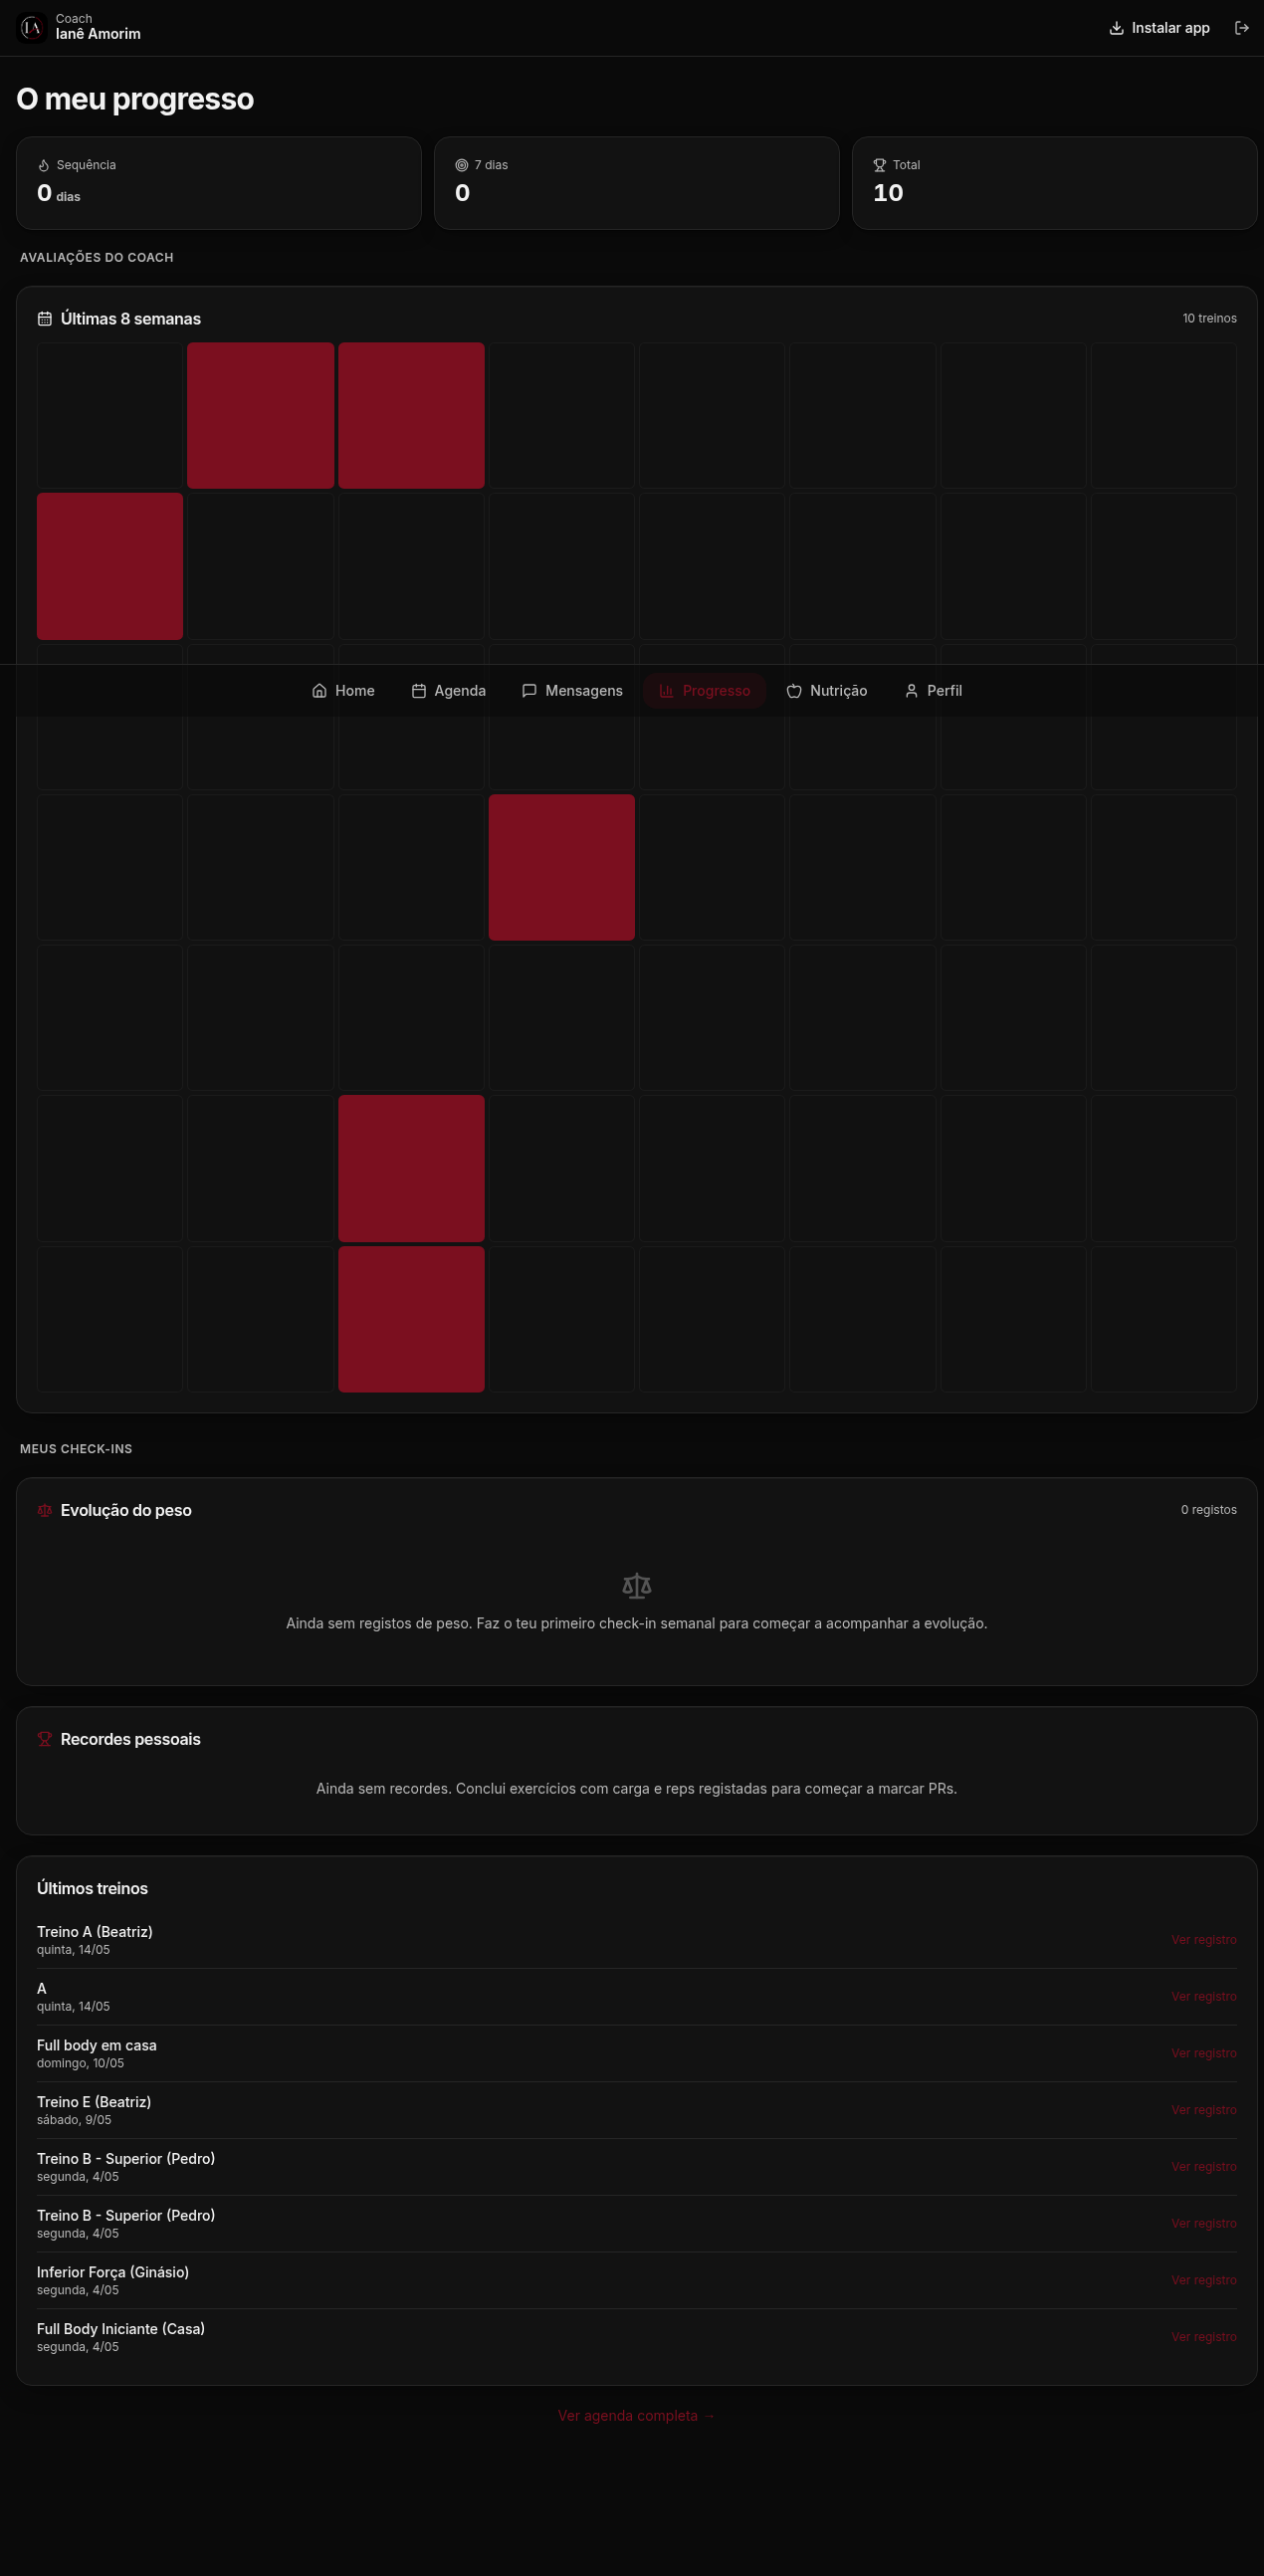Click the Instalar app download icon
Image resolution: width=1264 pixels, height=2576 pixels.
[1116, 28]
